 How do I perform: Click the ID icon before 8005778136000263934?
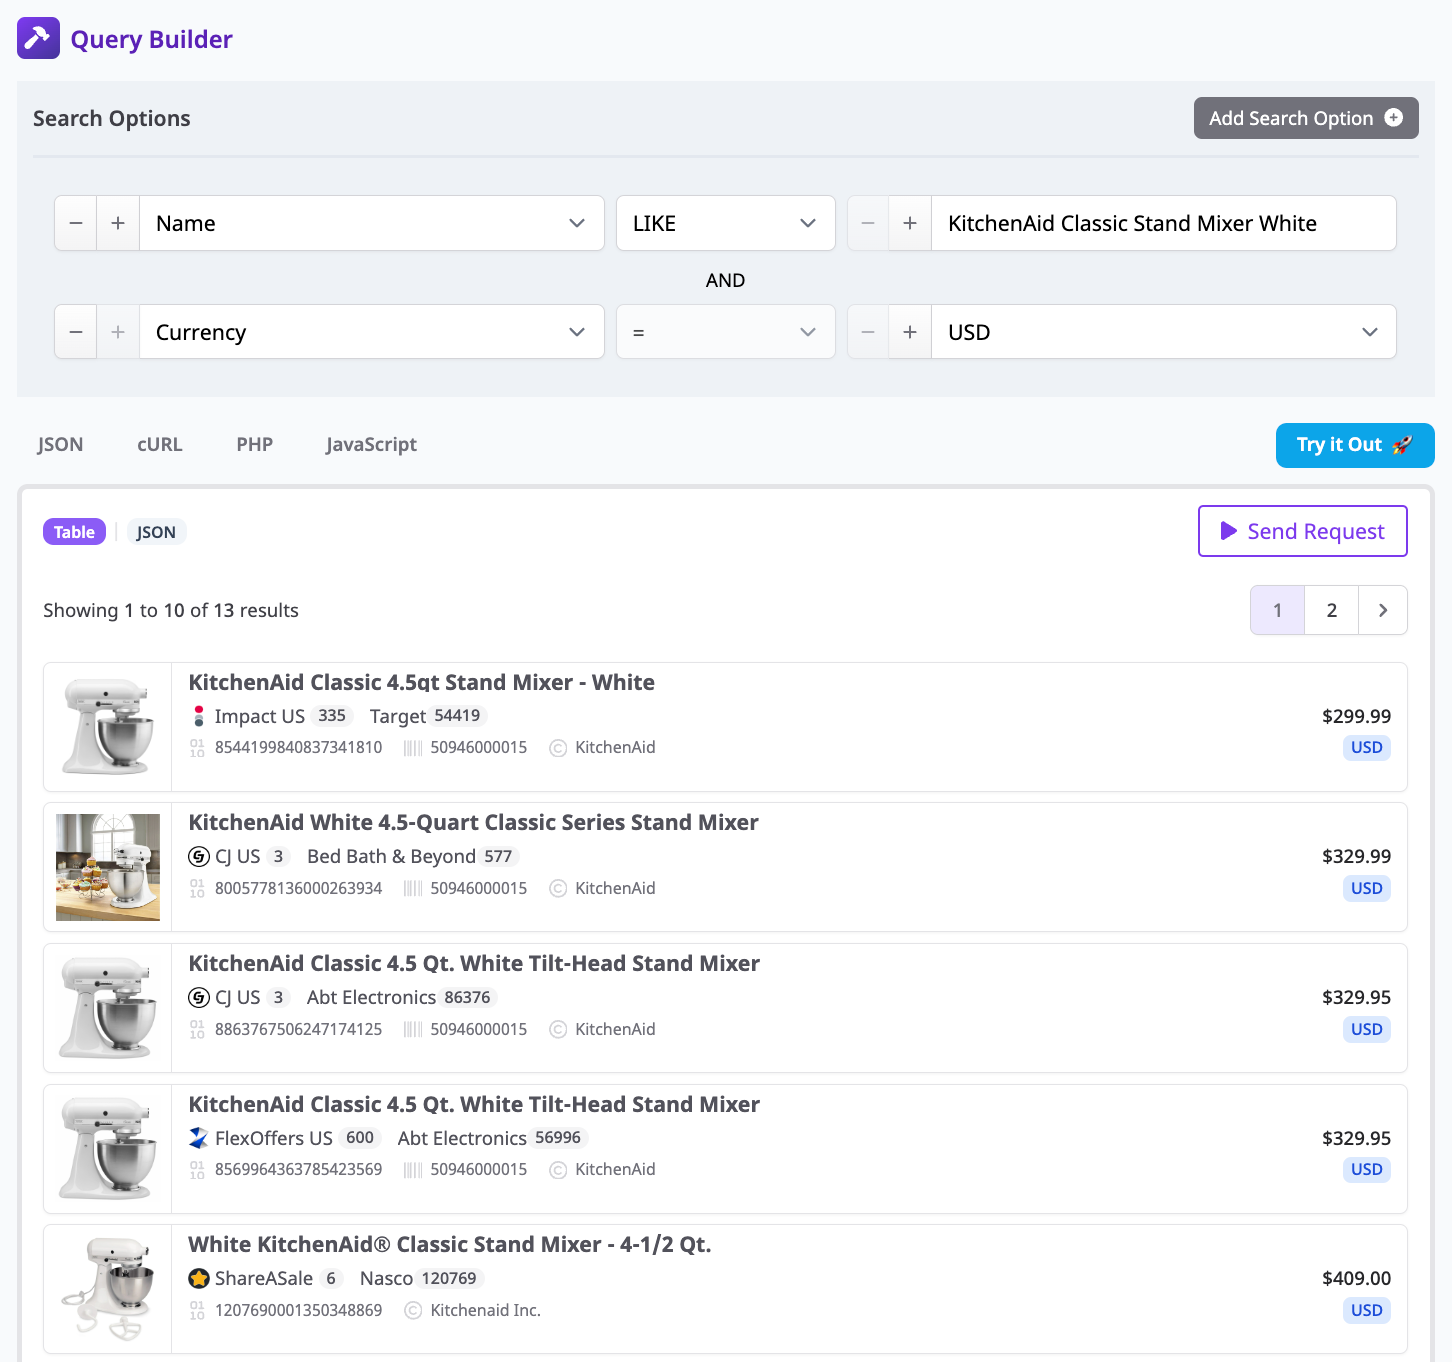click(197, 889)
